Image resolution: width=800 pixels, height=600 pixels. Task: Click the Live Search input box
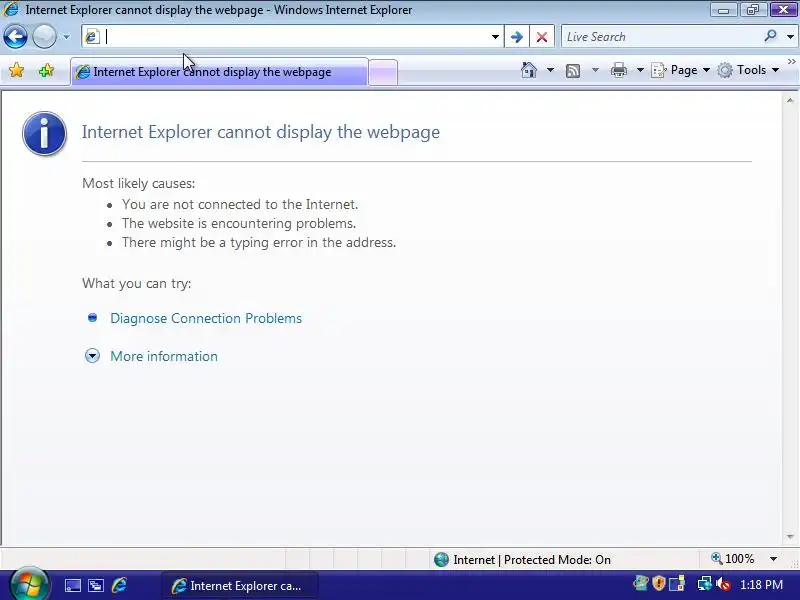[x=661, y=37]
